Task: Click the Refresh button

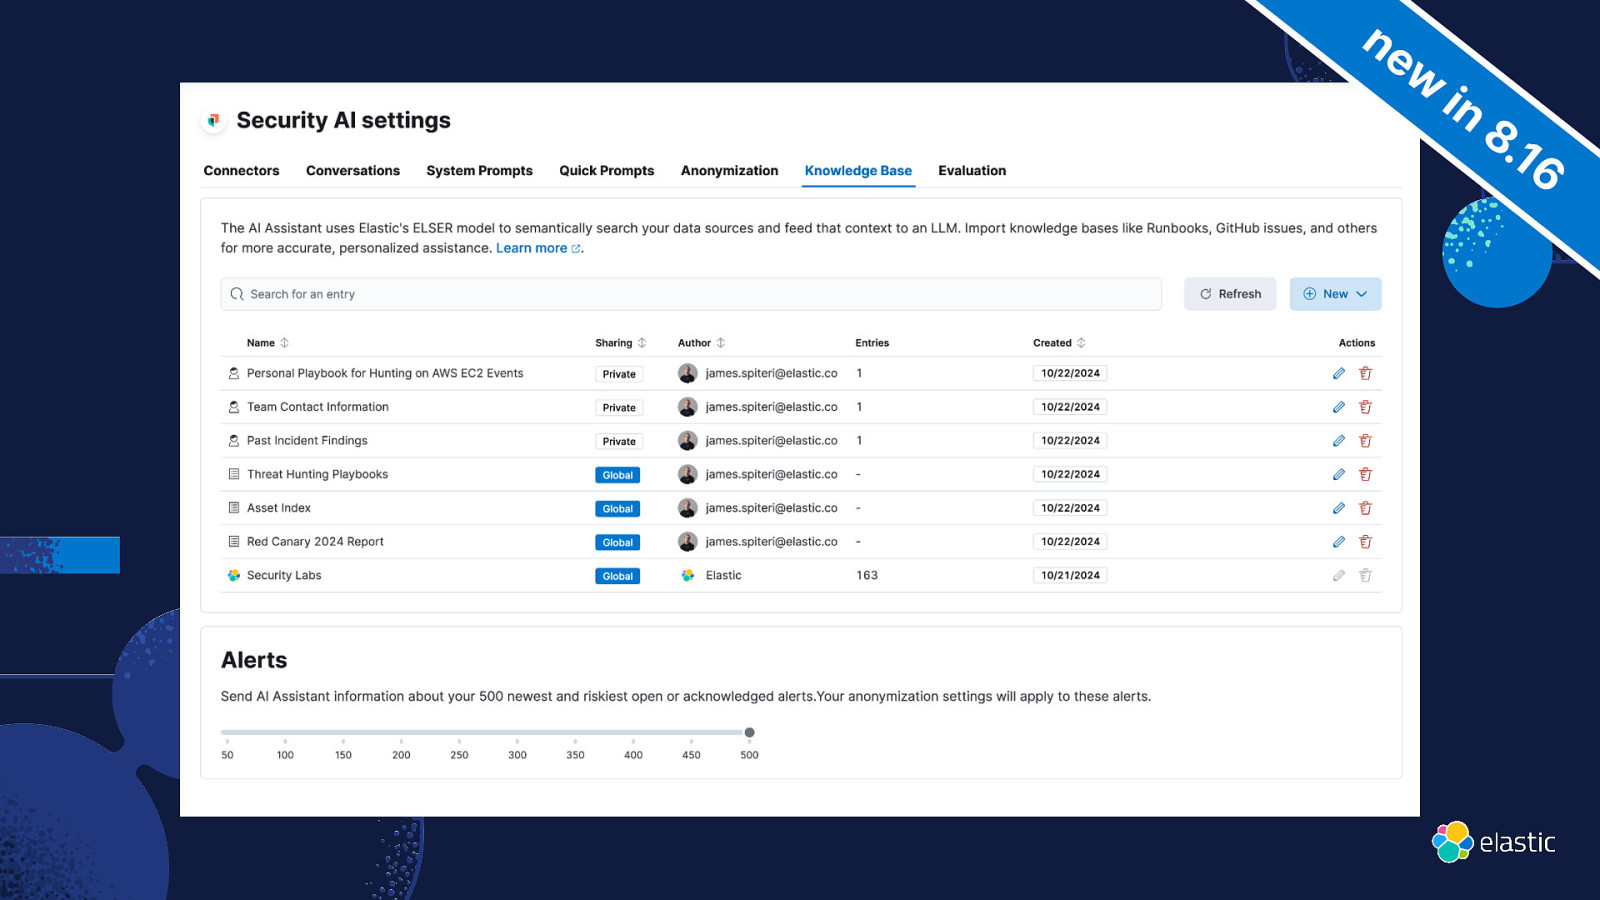Action: click(1230, 294)
